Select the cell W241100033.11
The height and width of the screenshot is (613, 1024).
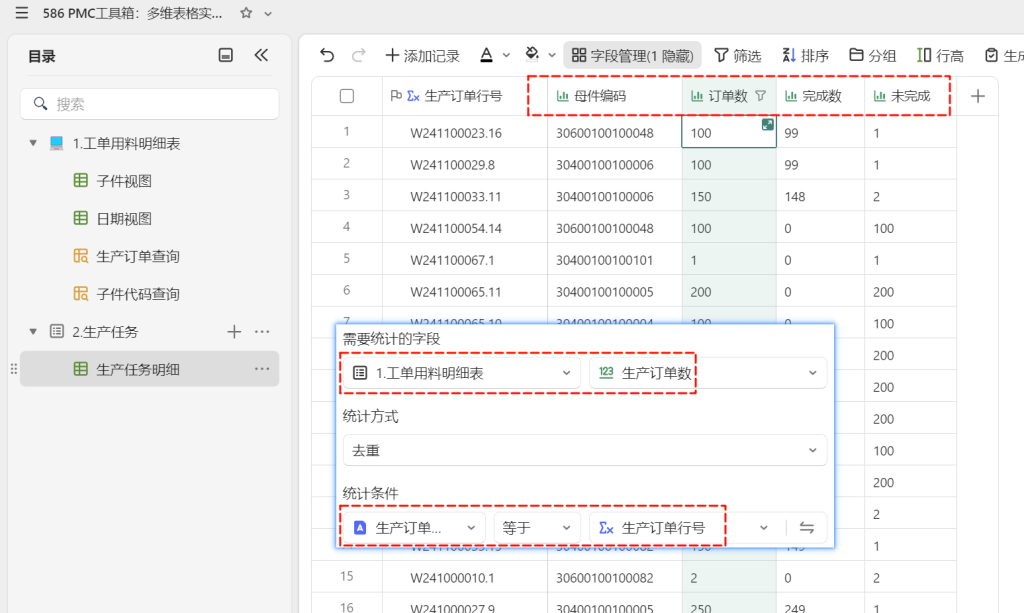pos(465,196)
